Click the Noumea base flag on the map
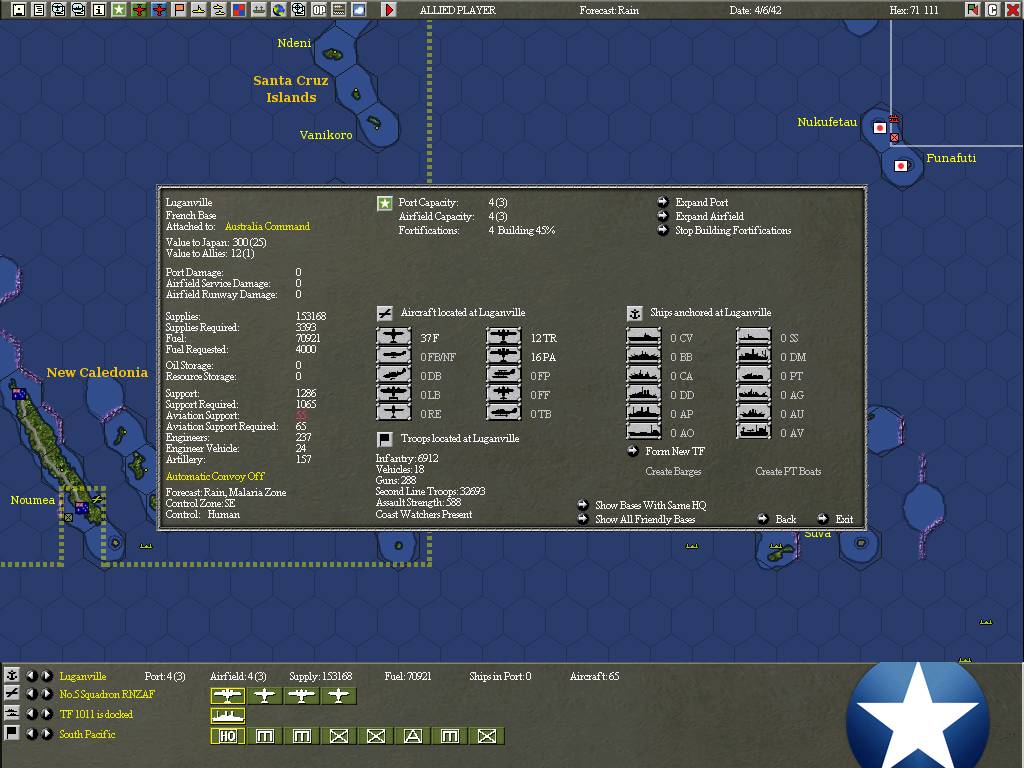The height and width of the screenshot is (768, 1024). pos(82,507)
